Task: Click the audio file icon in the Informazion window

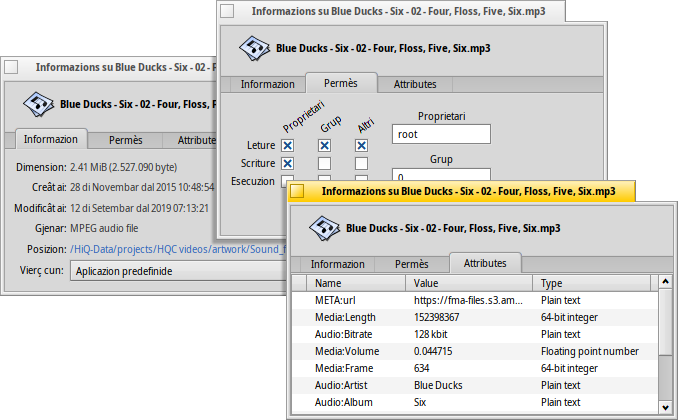Action: (38, 103)
